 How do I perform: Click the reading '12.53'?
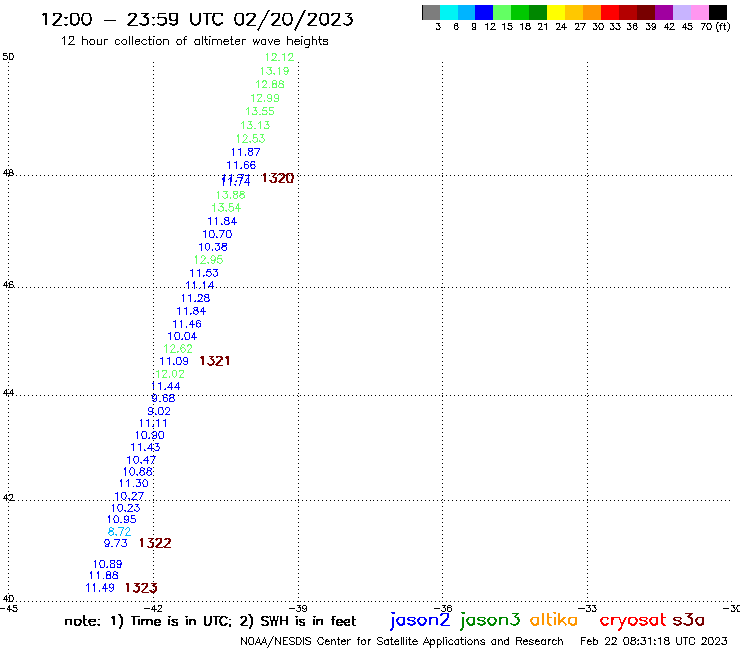coord(251,139)
